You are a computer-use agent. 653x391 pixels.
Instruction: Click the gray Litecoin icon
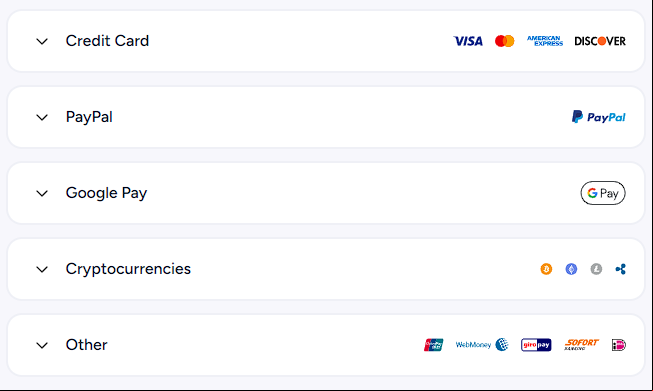click(x=596, y=269)
